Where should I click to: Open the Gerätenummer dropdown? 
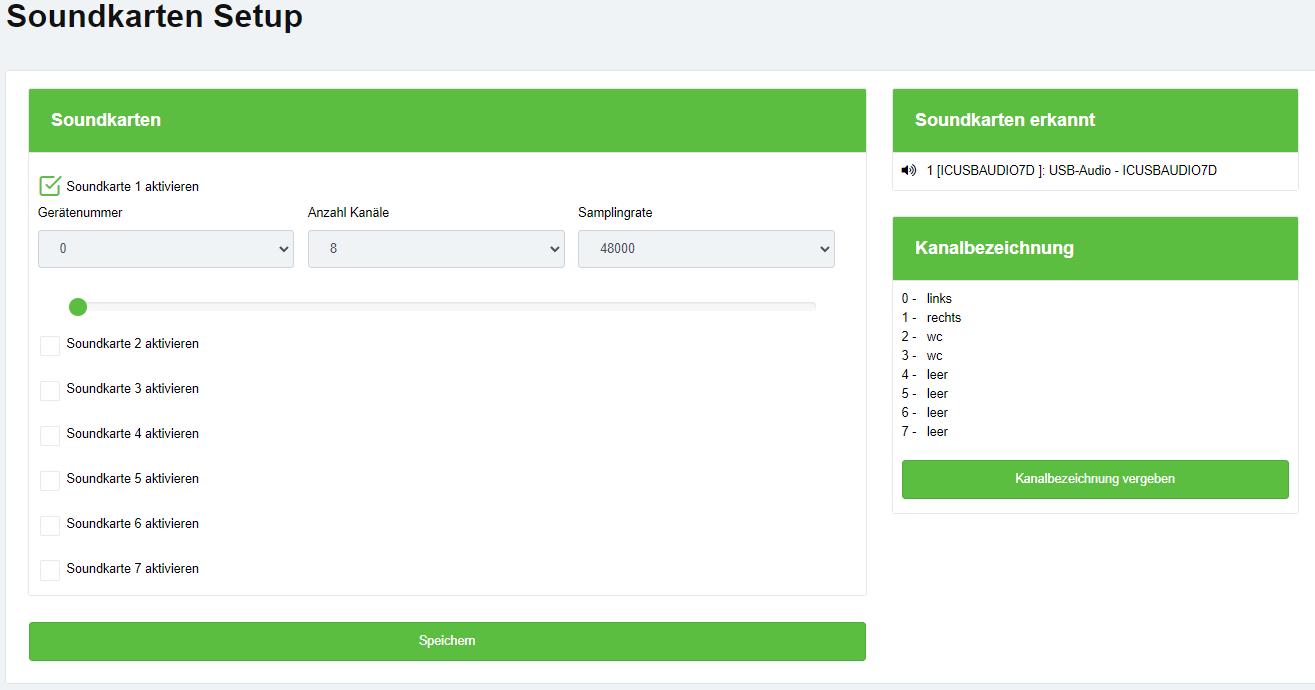click(166, 249)
